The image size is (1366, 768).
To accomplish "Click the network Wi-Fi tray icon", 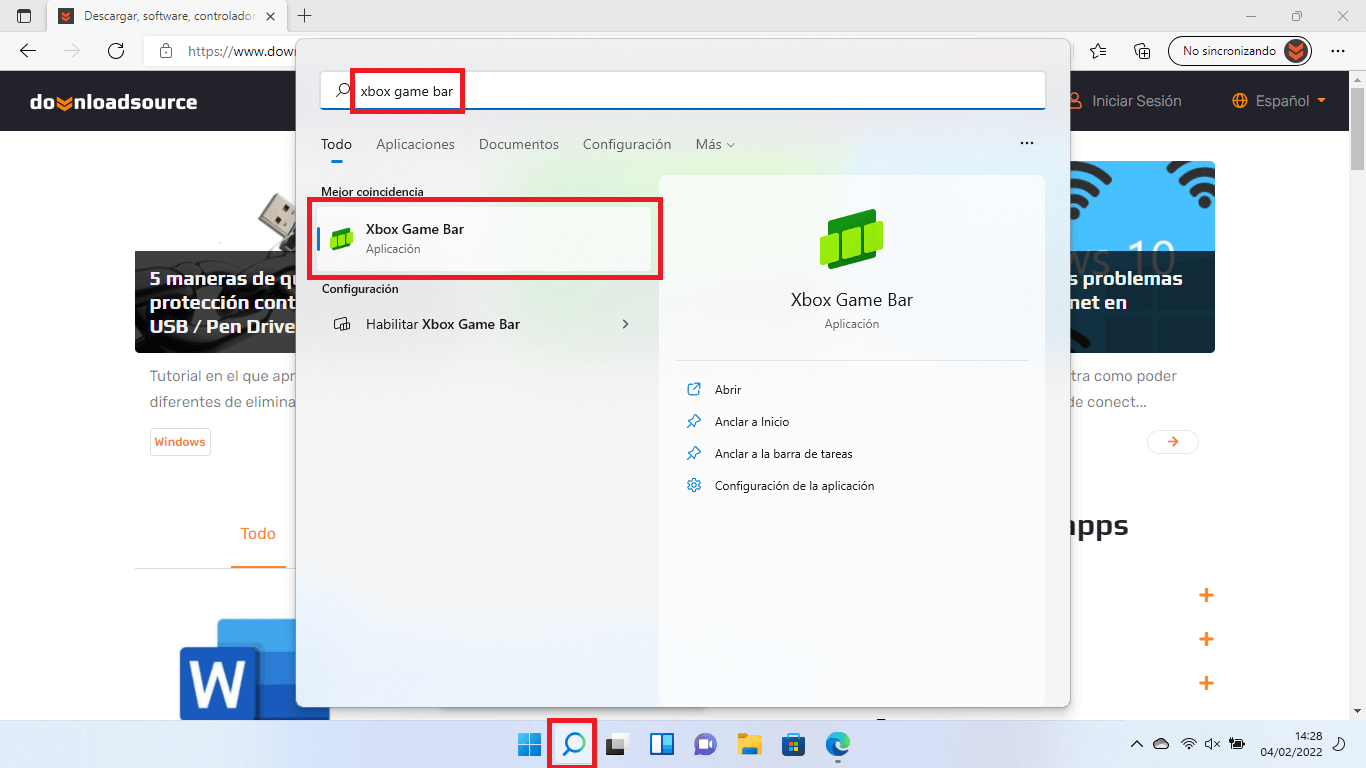I will tap(1189, 744).
